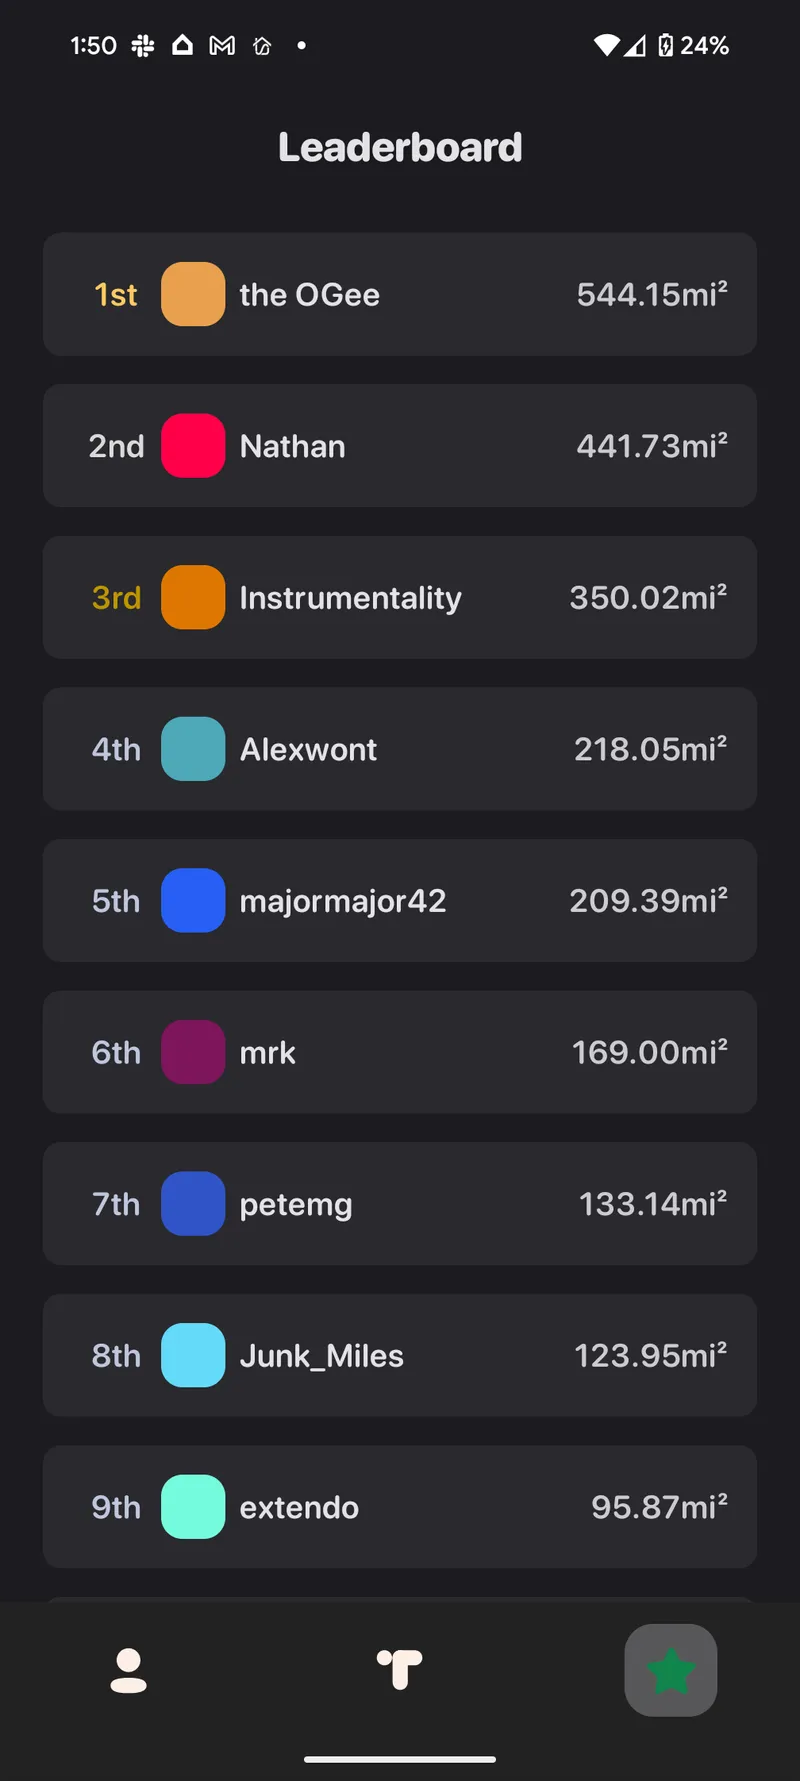800x1781 pixels.
Task: Tap the home gesture bar at bottom
Action: (x=400, y=1759)
